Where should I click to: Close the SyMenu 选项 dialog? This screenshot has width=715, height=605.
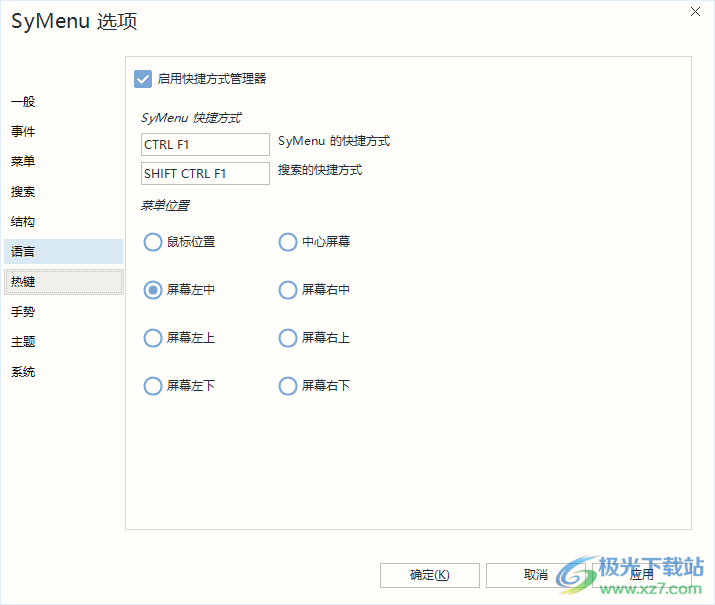click(x=695, y=11)
